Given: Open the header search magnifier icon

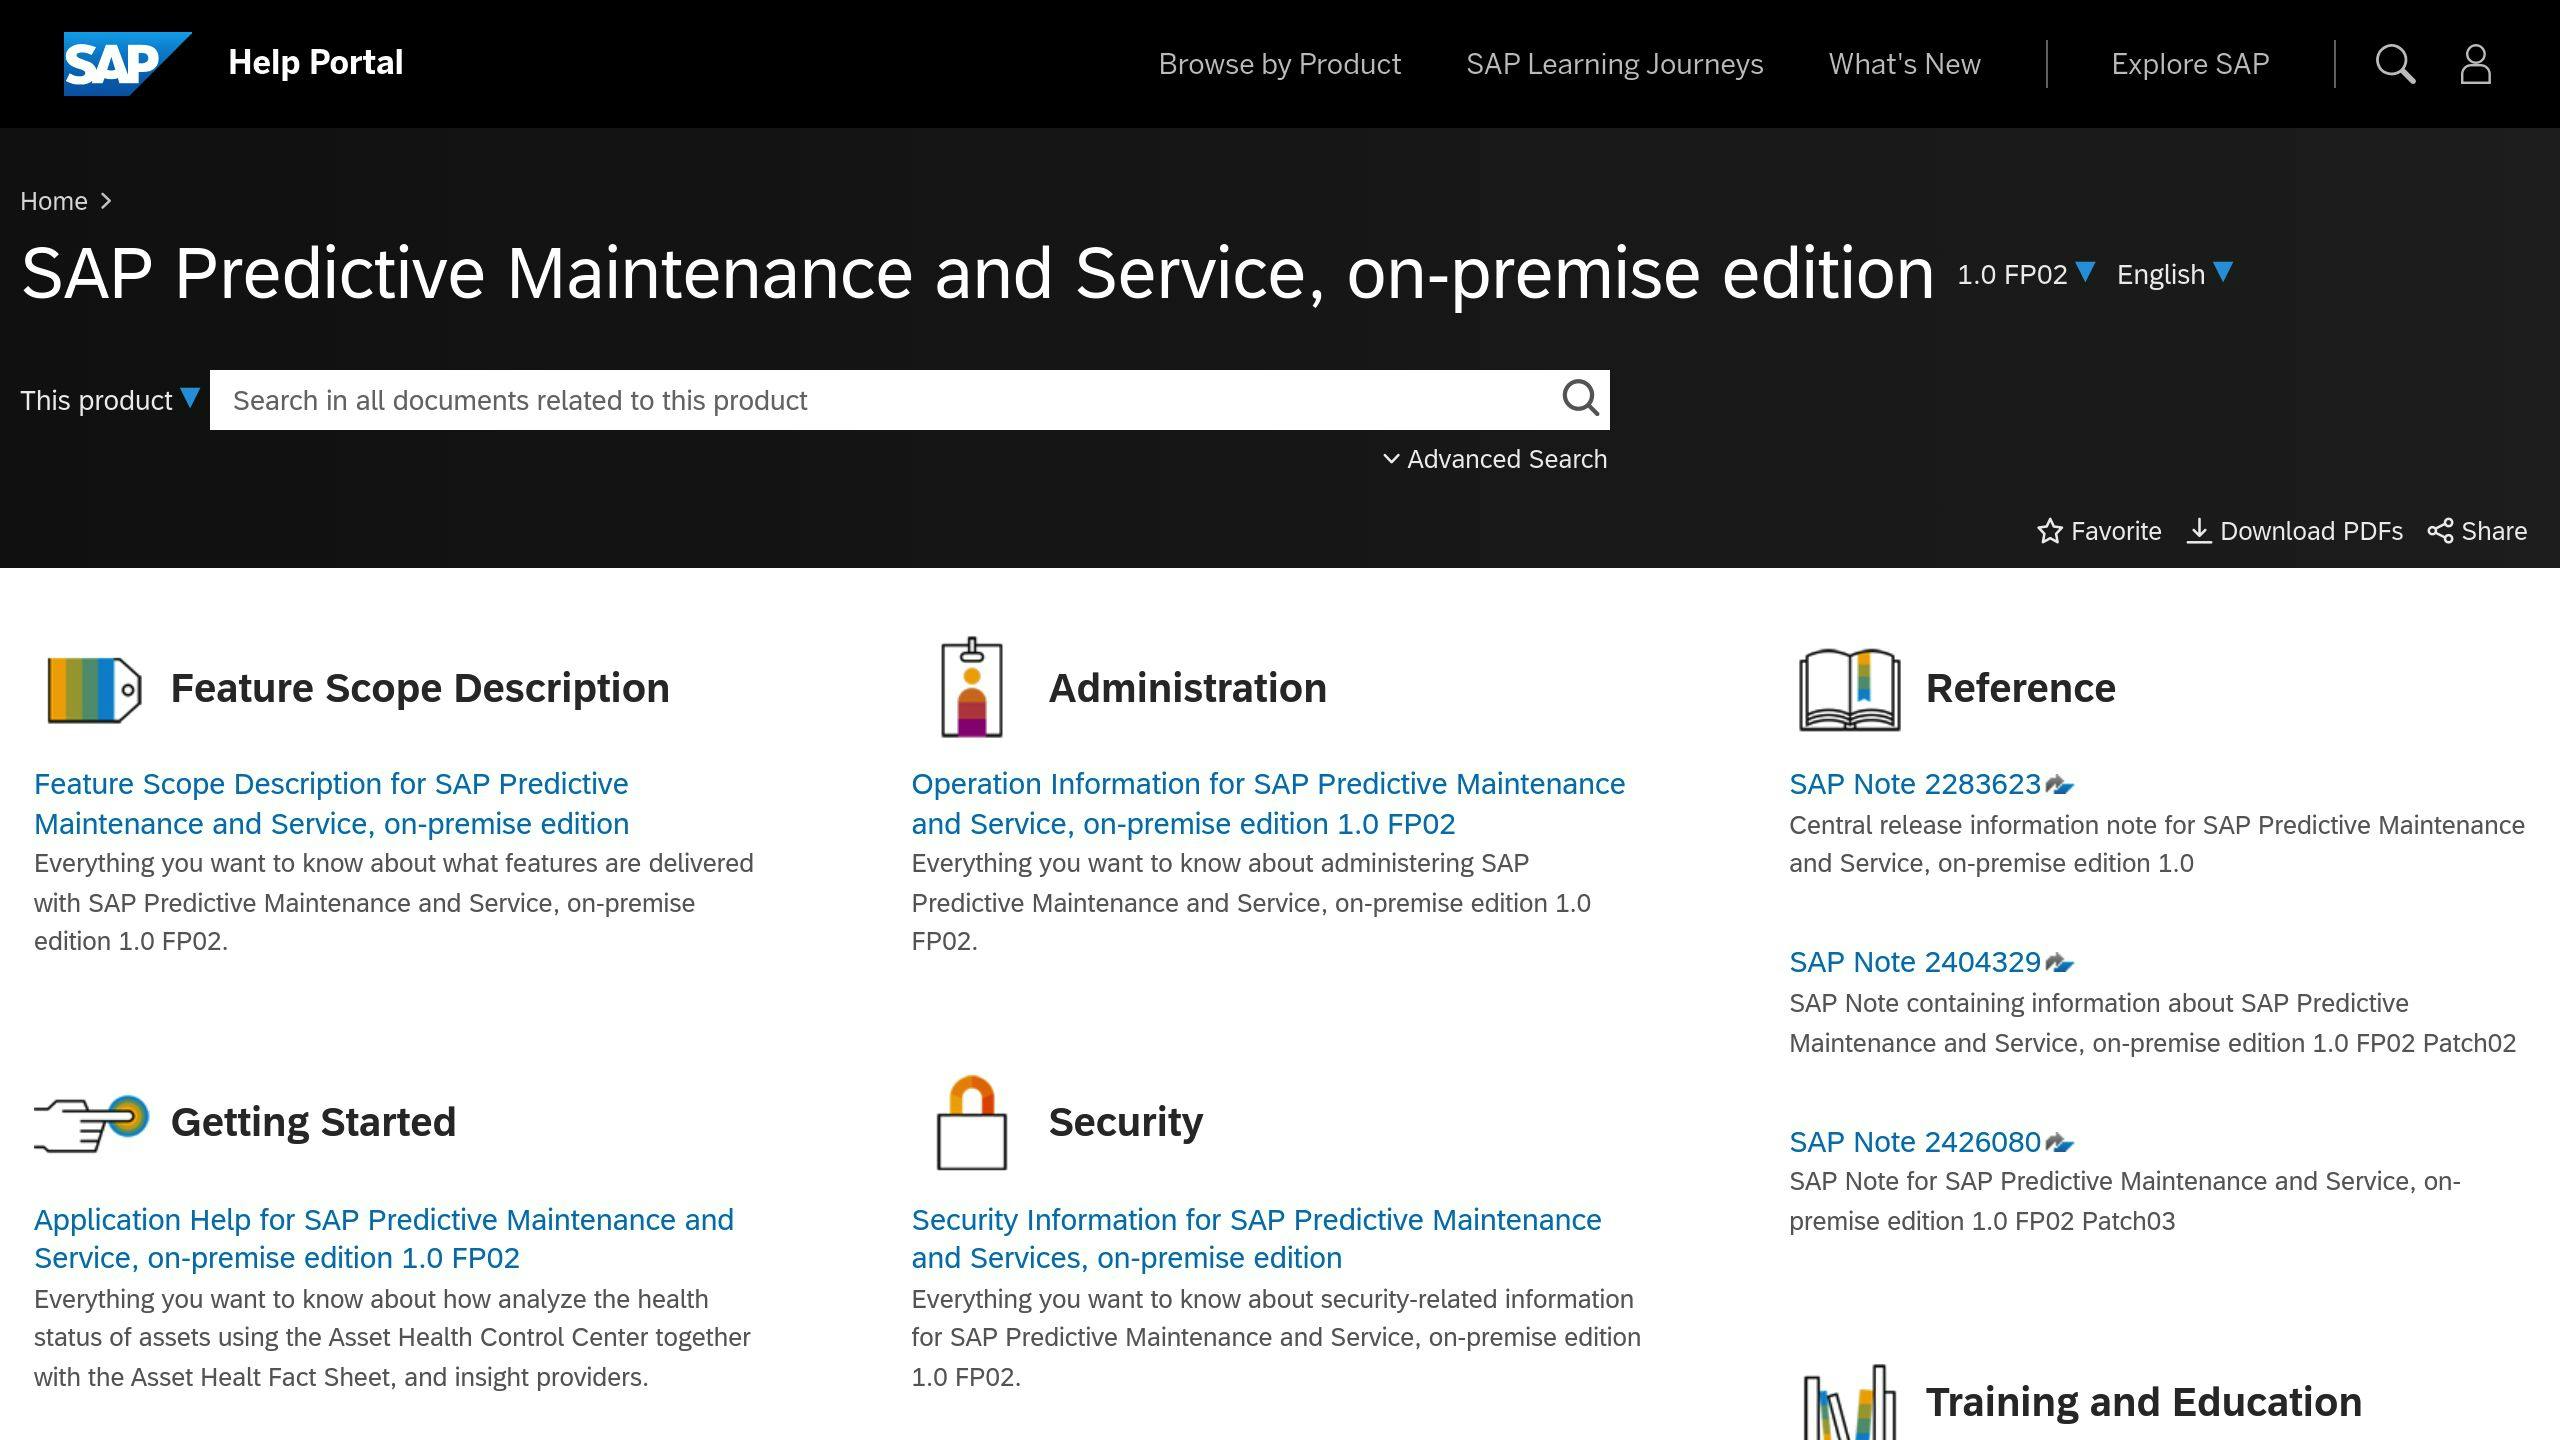Looking at the screenshot, I should click(x=2395, y=64).
